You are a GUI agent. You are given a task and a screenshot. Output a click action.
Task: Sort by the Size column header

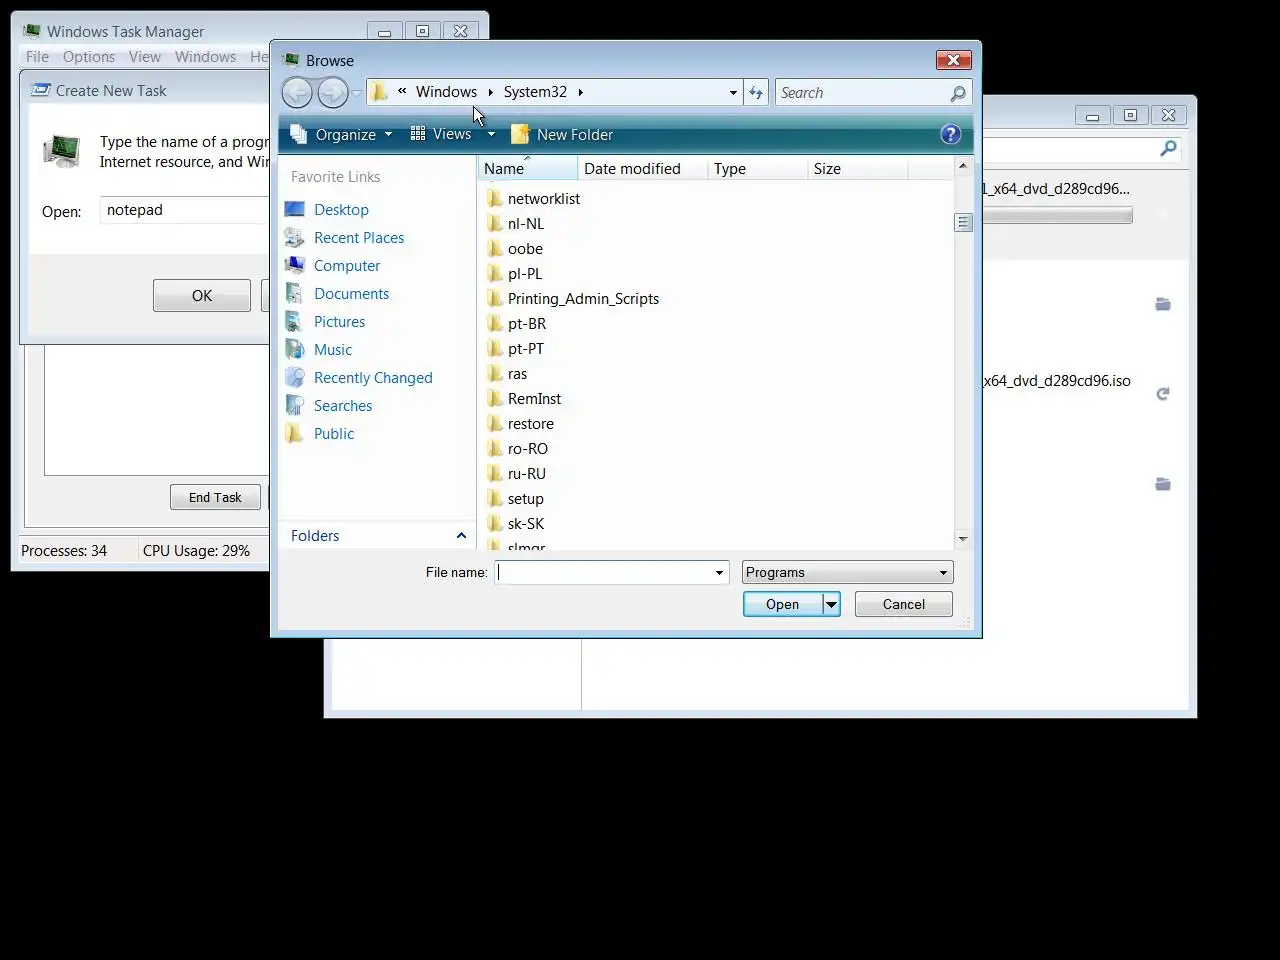(857, 169)
